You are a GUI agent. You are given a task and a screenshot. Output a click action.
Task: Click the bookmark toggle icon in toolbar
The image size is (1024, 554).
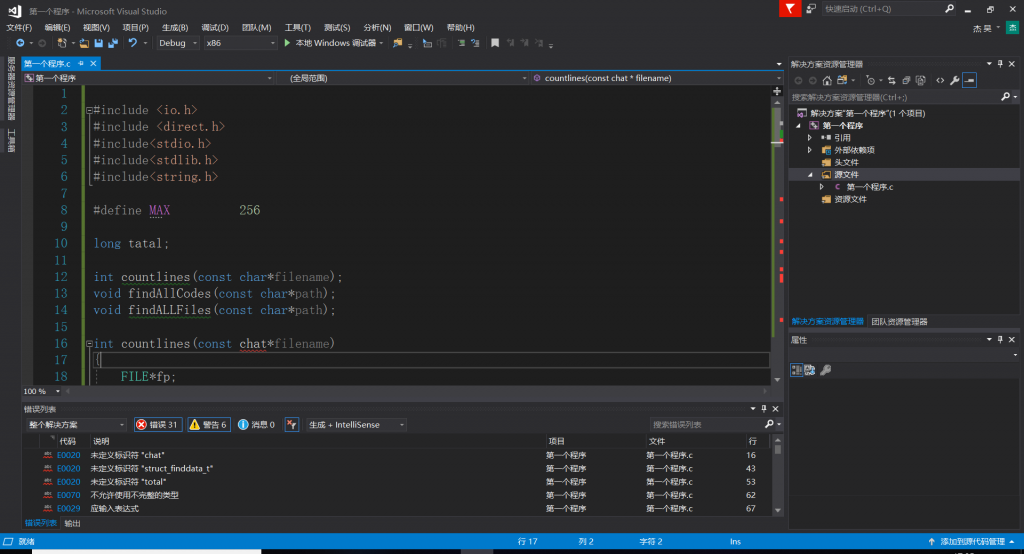tap(495, 43)
